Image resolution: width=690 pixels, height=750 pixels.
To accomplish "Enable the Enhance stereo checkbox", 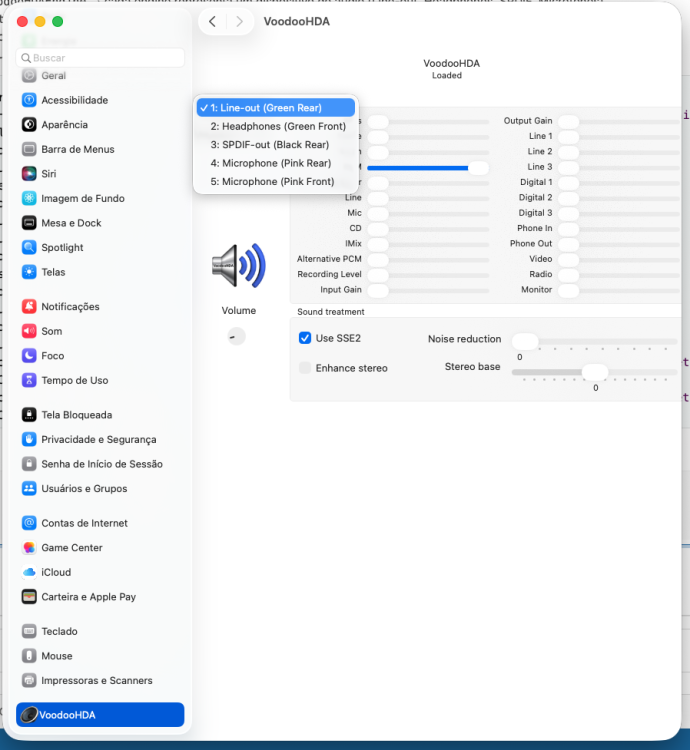I will (x=305, y=368).
